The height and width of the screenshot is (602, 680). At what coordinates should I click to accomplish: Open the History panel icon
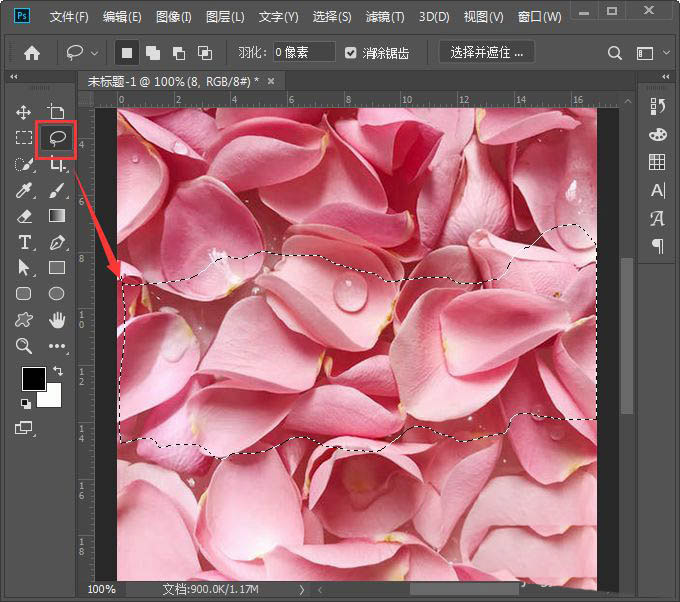(x=657, y=106)
